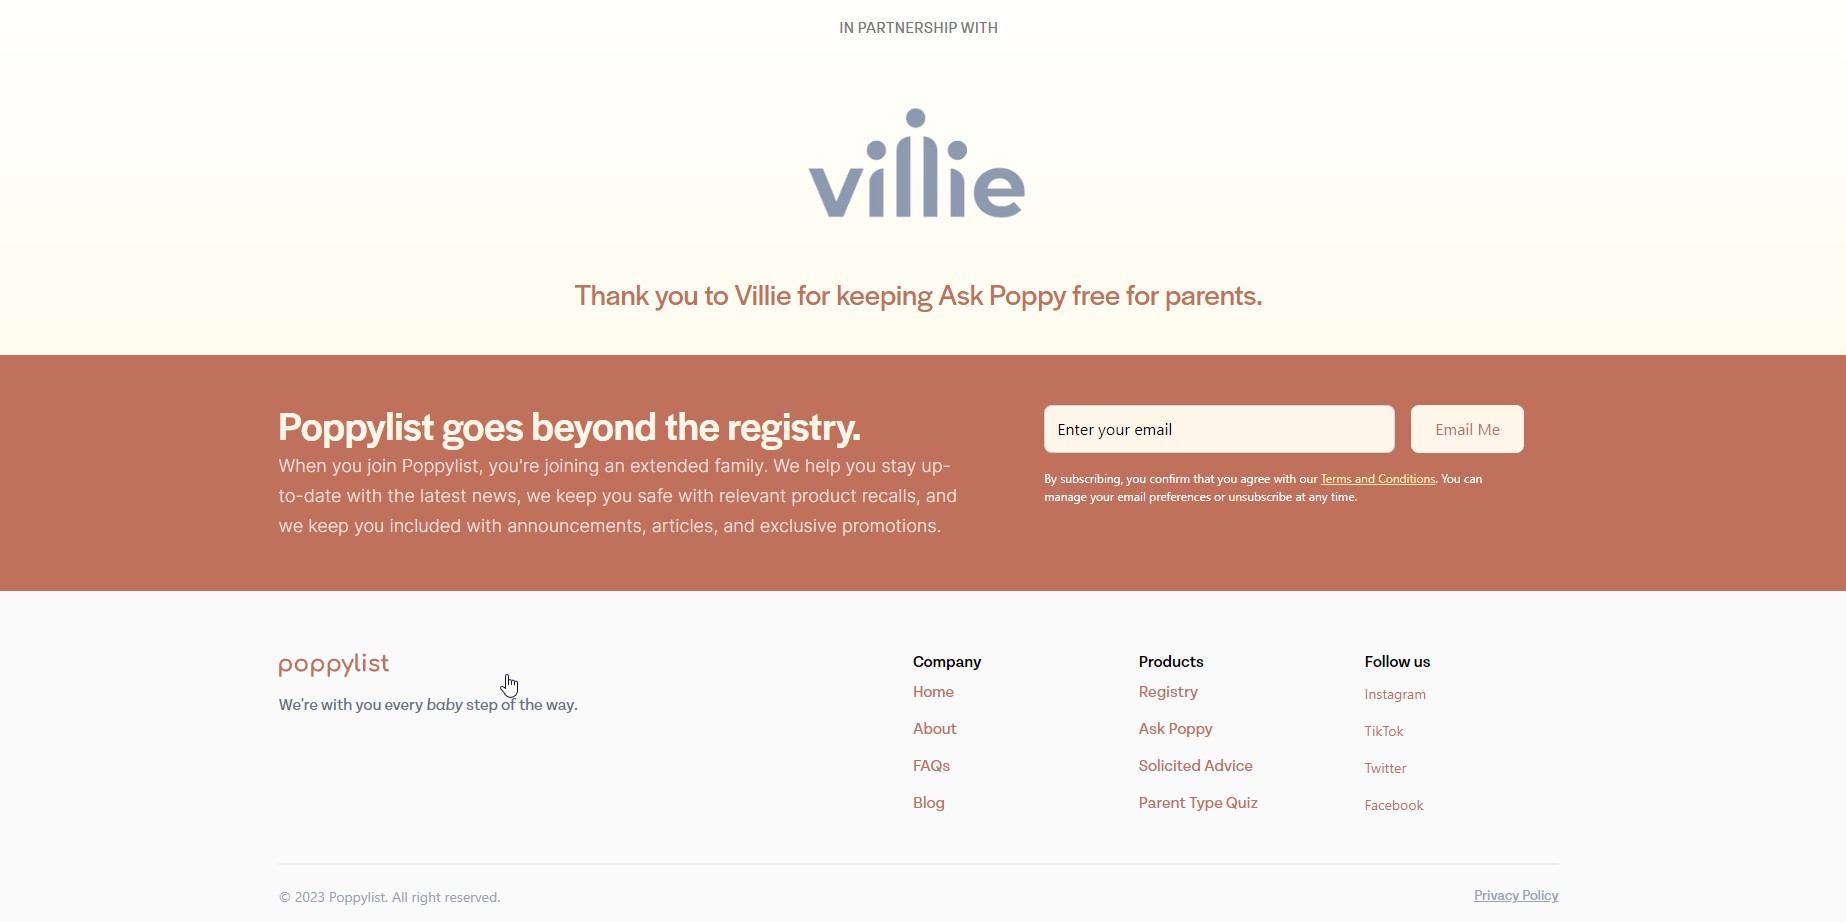The width and height of the screenshot is (1846, 922).
Task: Click the Poppylist goes beyond the registry heading
Action: tap(569, 427)
